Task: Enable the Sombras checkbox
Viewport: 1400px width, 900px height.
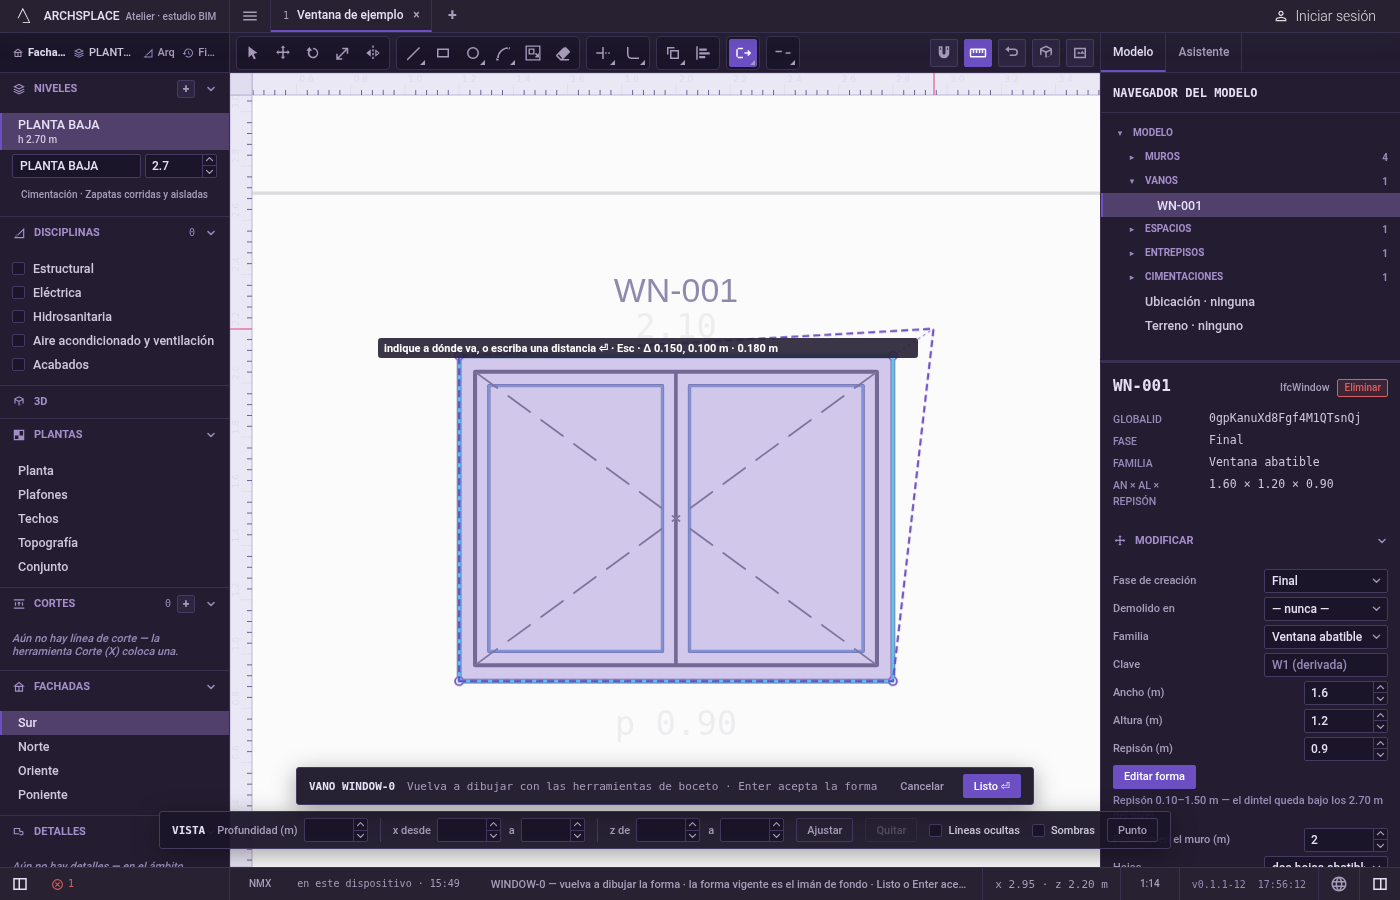Action: [x=1038, y=830]
